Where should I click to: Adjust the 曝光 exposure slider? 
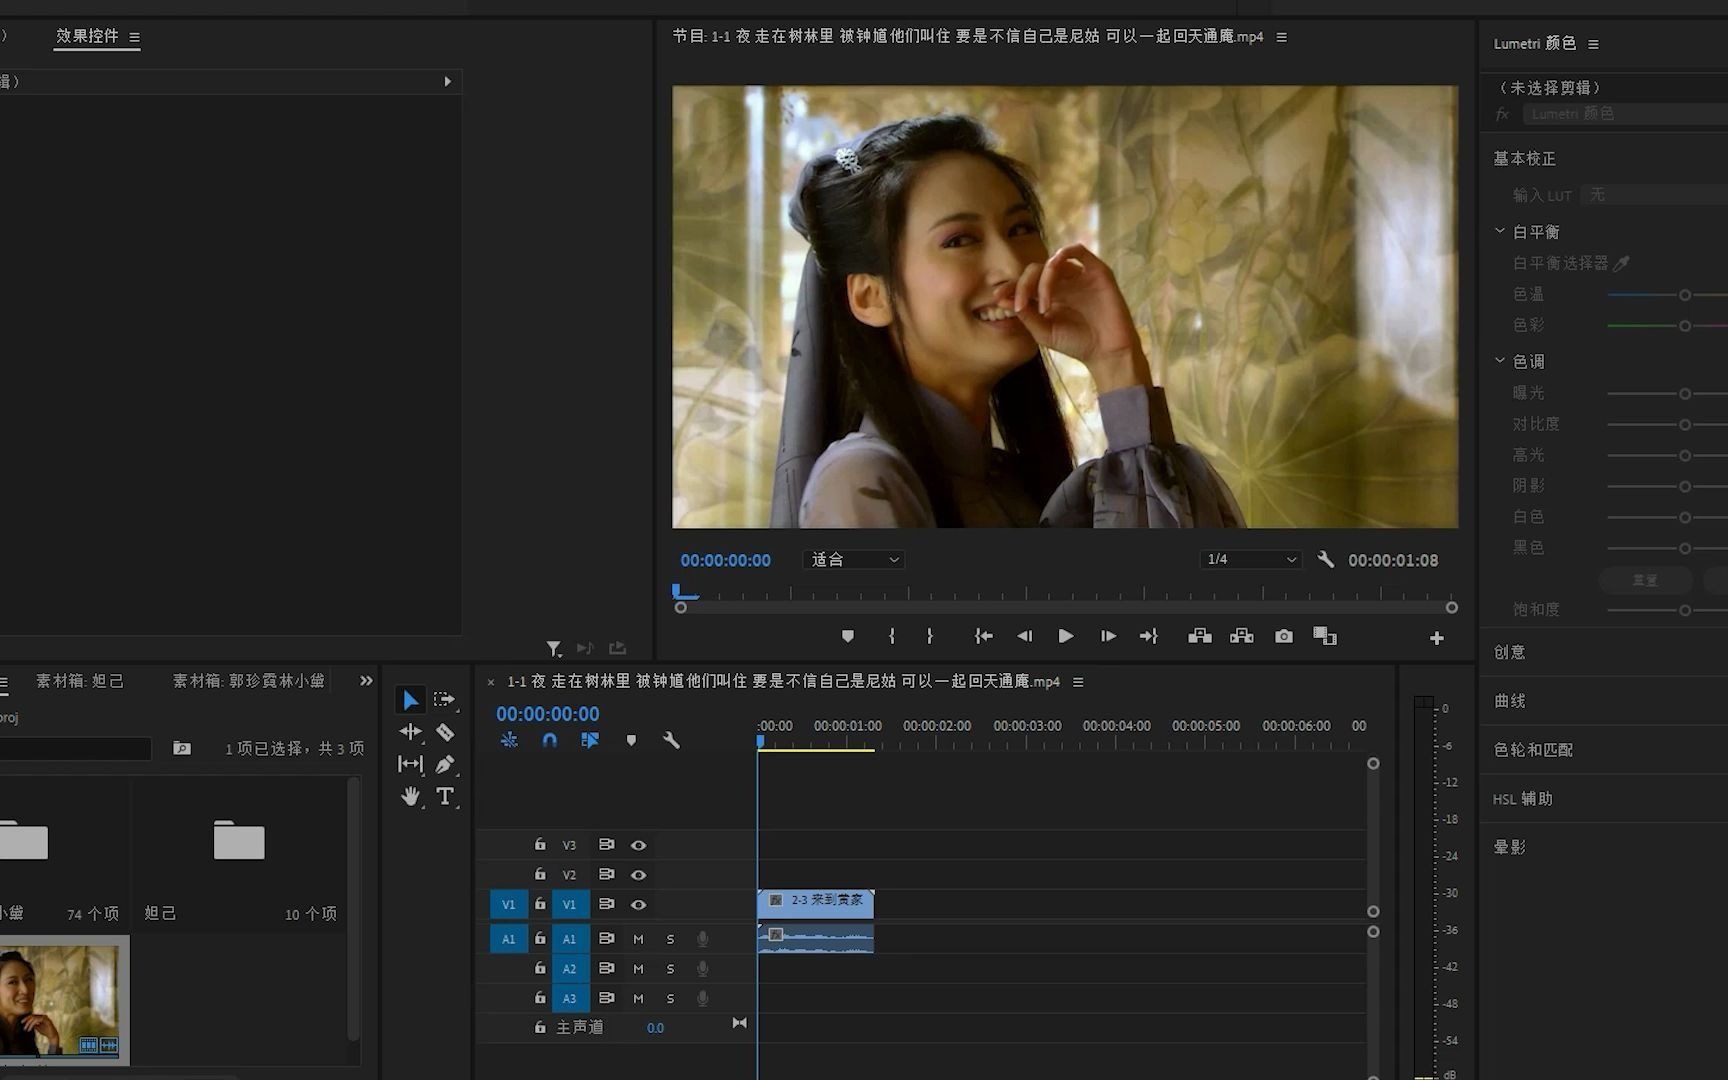coord(1685,394)
